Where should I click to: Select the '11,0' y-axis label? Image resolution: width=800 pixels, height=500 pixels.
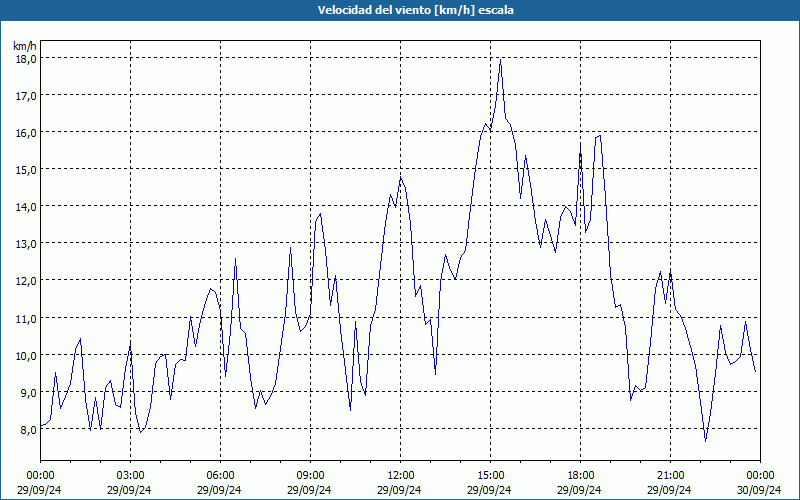(26, 318)
